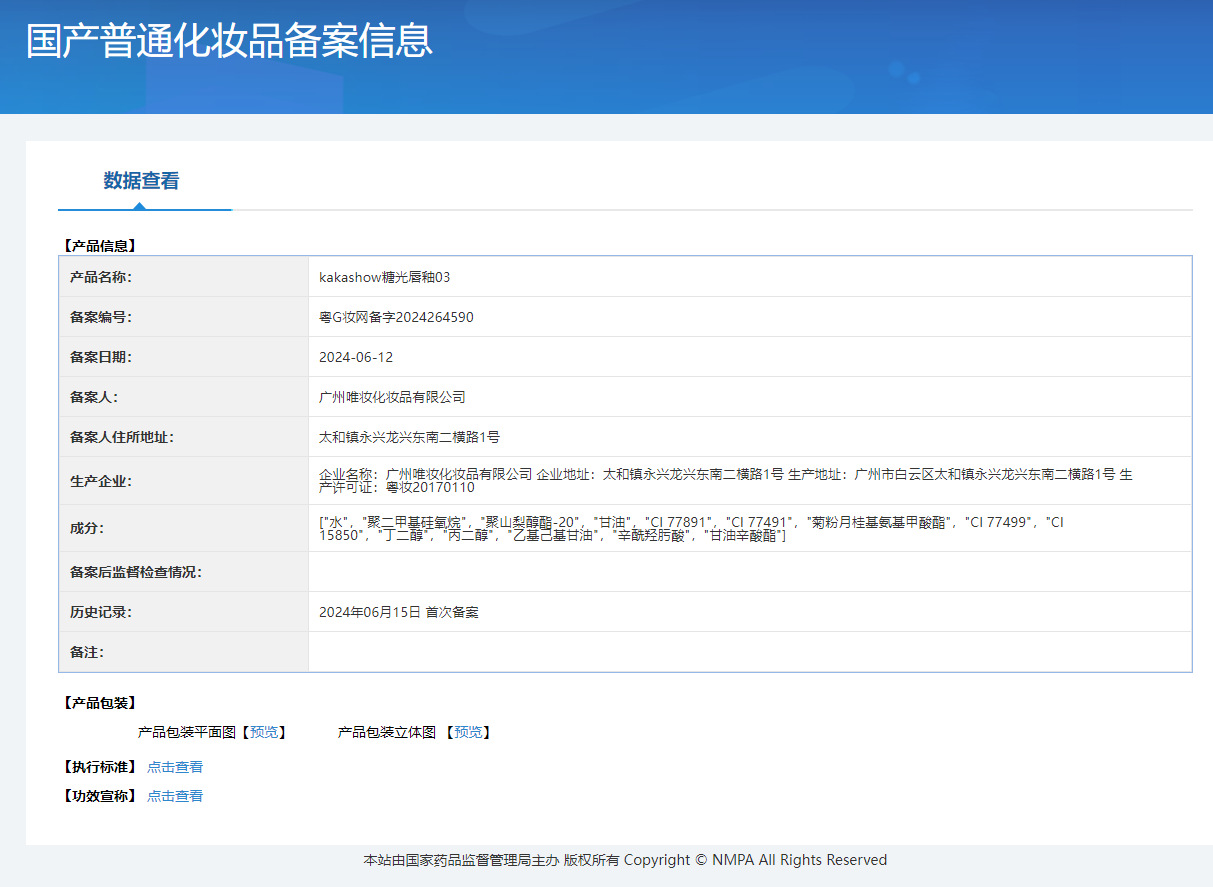Click the 历史记录 row label
This screenshot has height=887, width=1213.
pyautogui.click(x=100, y=612)
